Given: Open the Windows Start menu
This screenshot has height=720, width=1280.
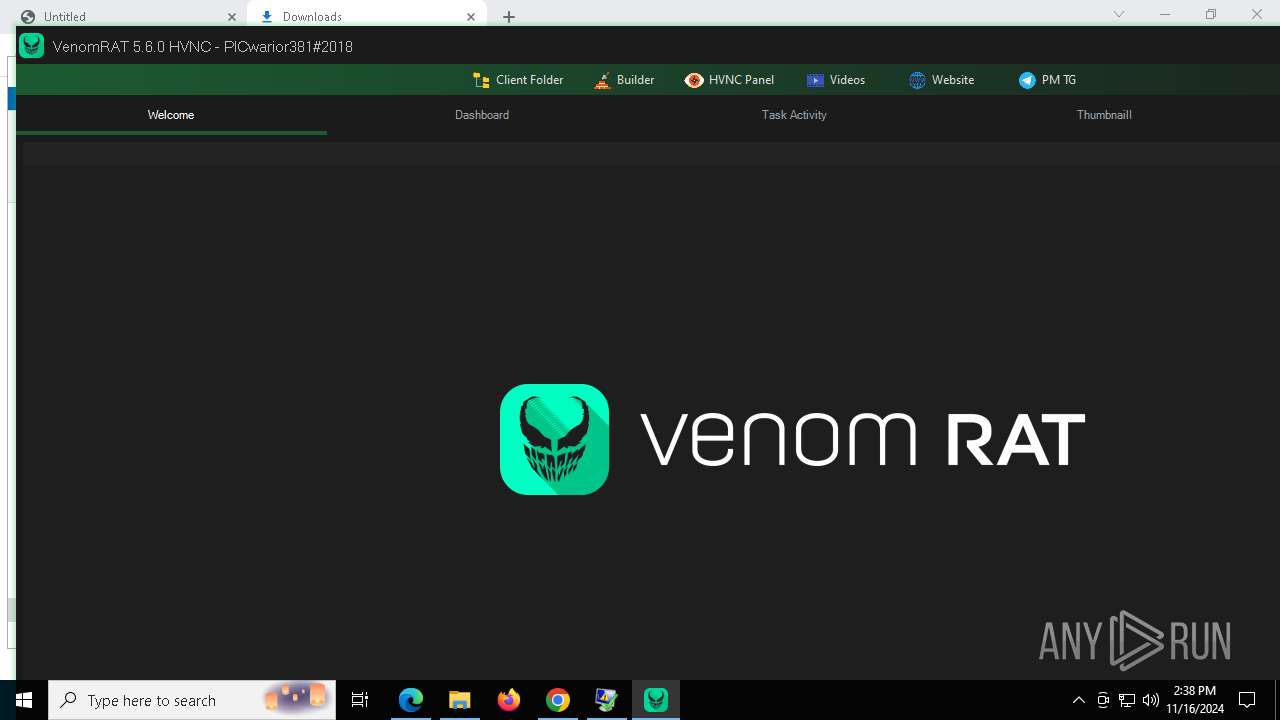Looking at the screenshot, I should [x=24, y=700].
